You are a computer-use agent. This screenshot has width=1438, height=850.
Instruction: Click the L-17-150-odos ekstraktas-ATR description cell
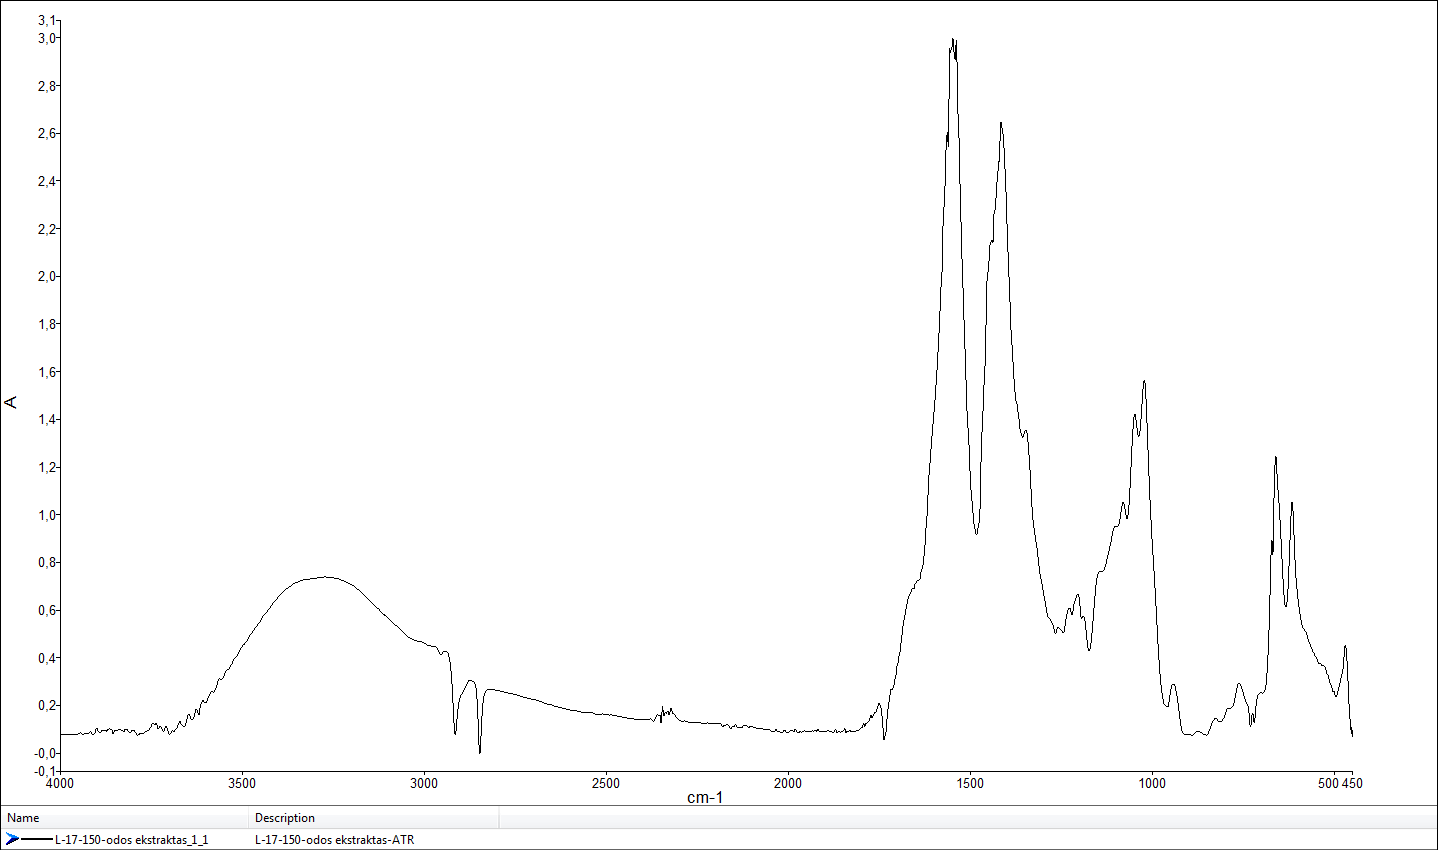[x=334, y=840]
